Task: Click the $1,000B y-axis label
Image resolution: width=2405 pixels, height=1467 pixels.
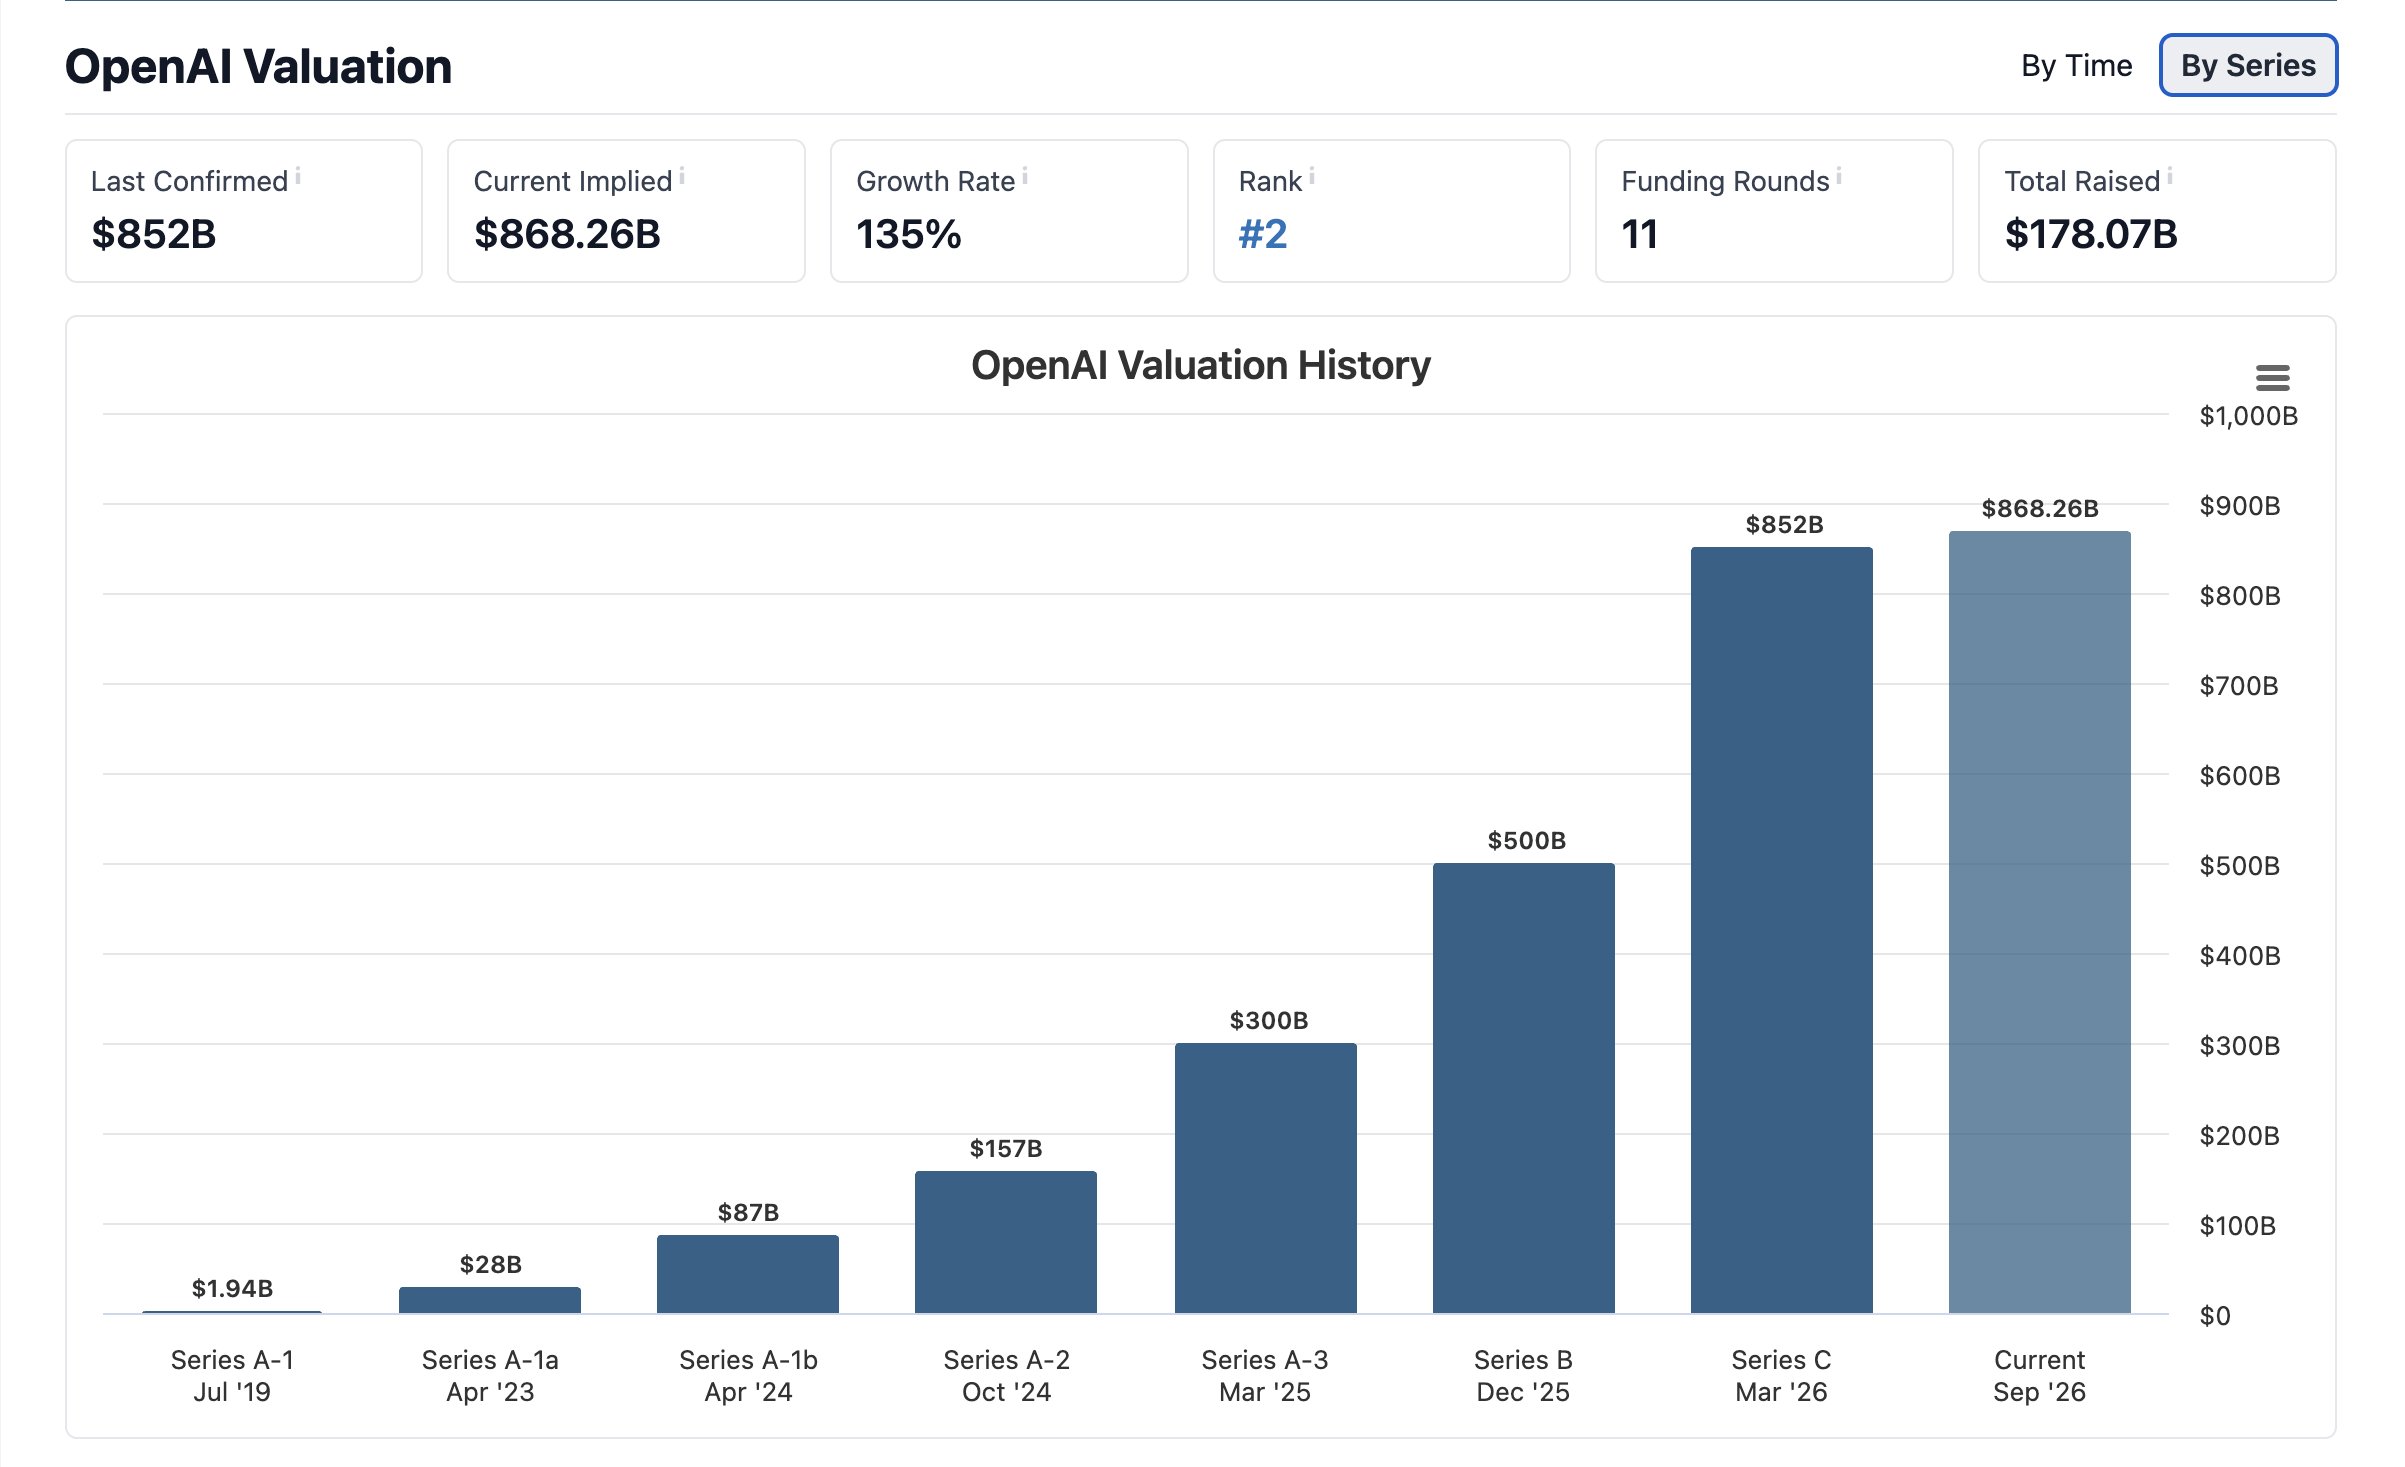Action: 2248,416
